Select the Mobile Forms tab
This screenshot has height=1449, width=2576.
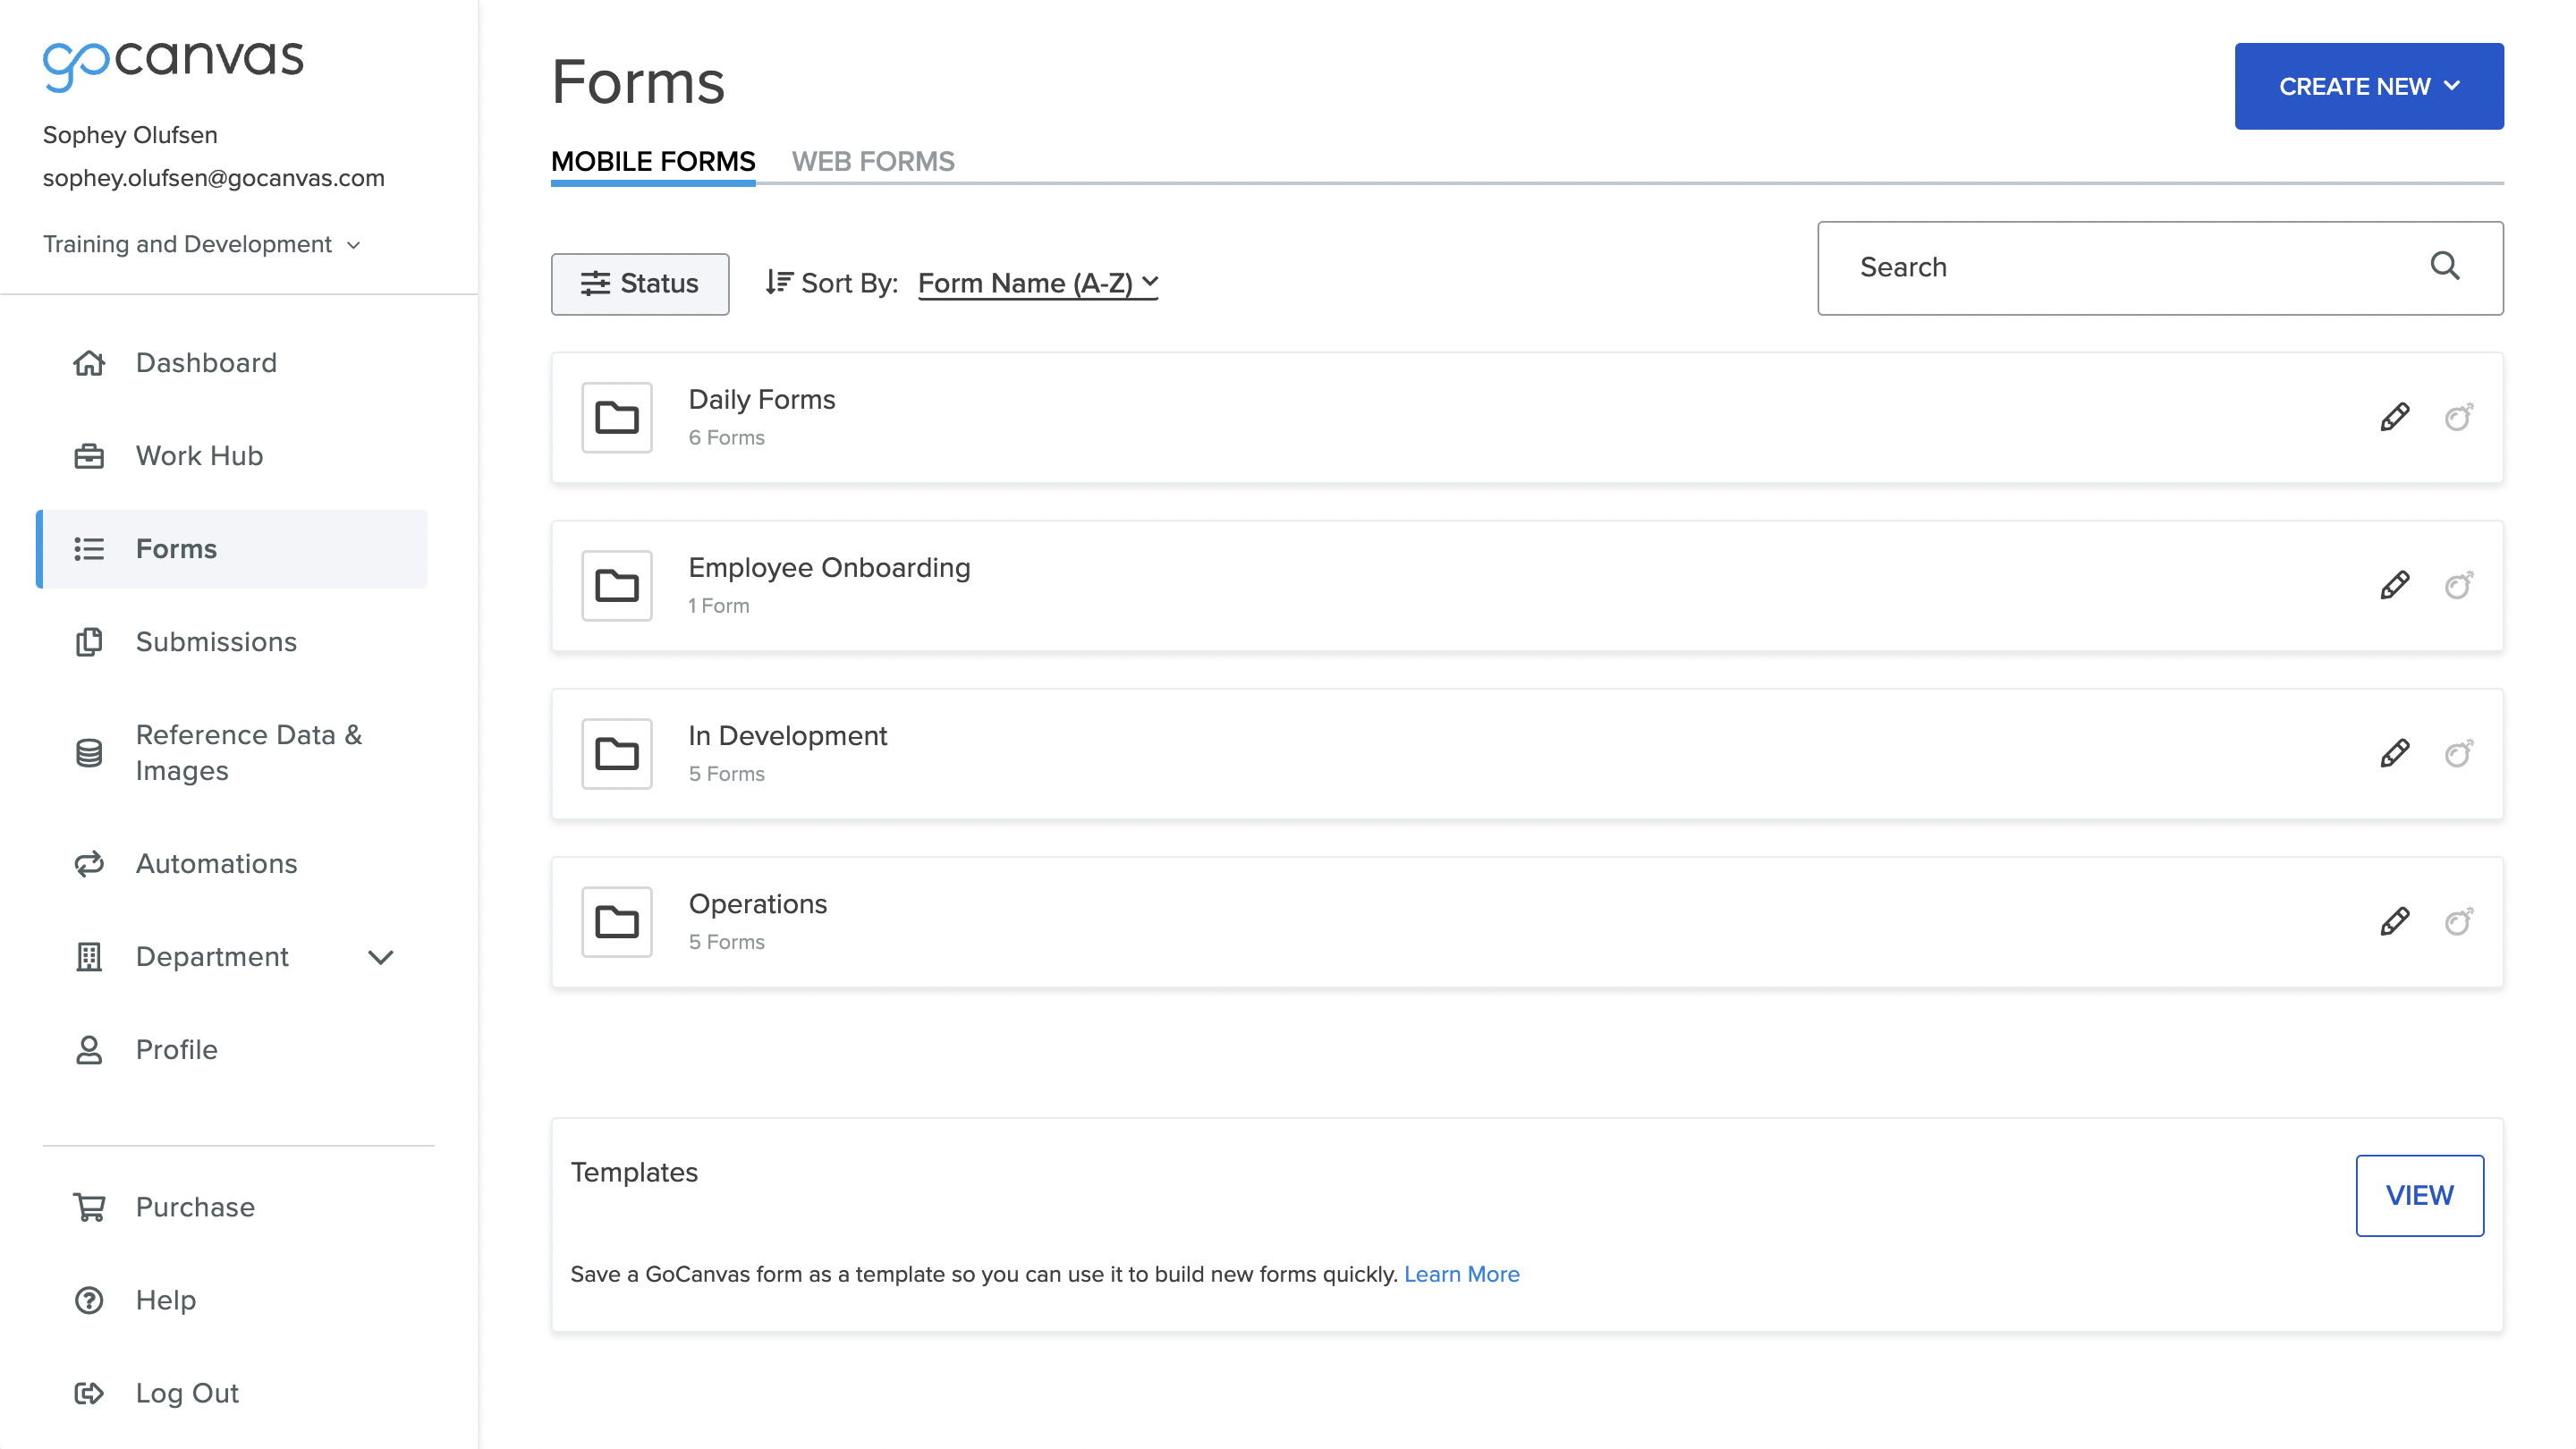click(x=652, y=161)
